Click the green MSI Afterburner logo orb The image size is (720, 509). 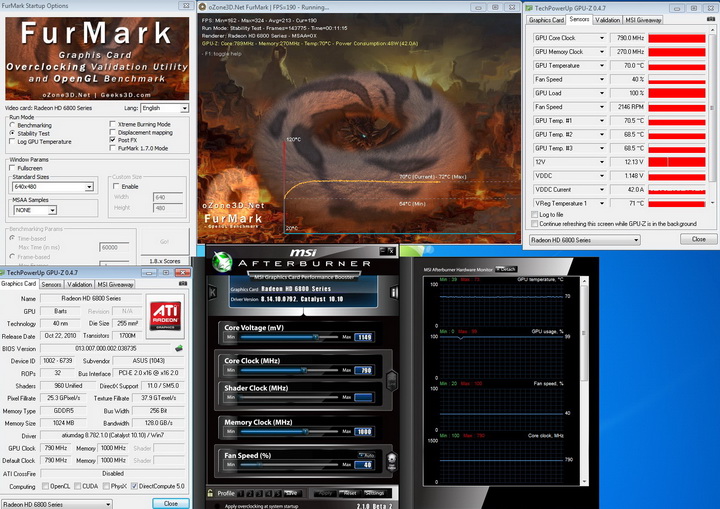pyautogui.click(x=222, y=262)
